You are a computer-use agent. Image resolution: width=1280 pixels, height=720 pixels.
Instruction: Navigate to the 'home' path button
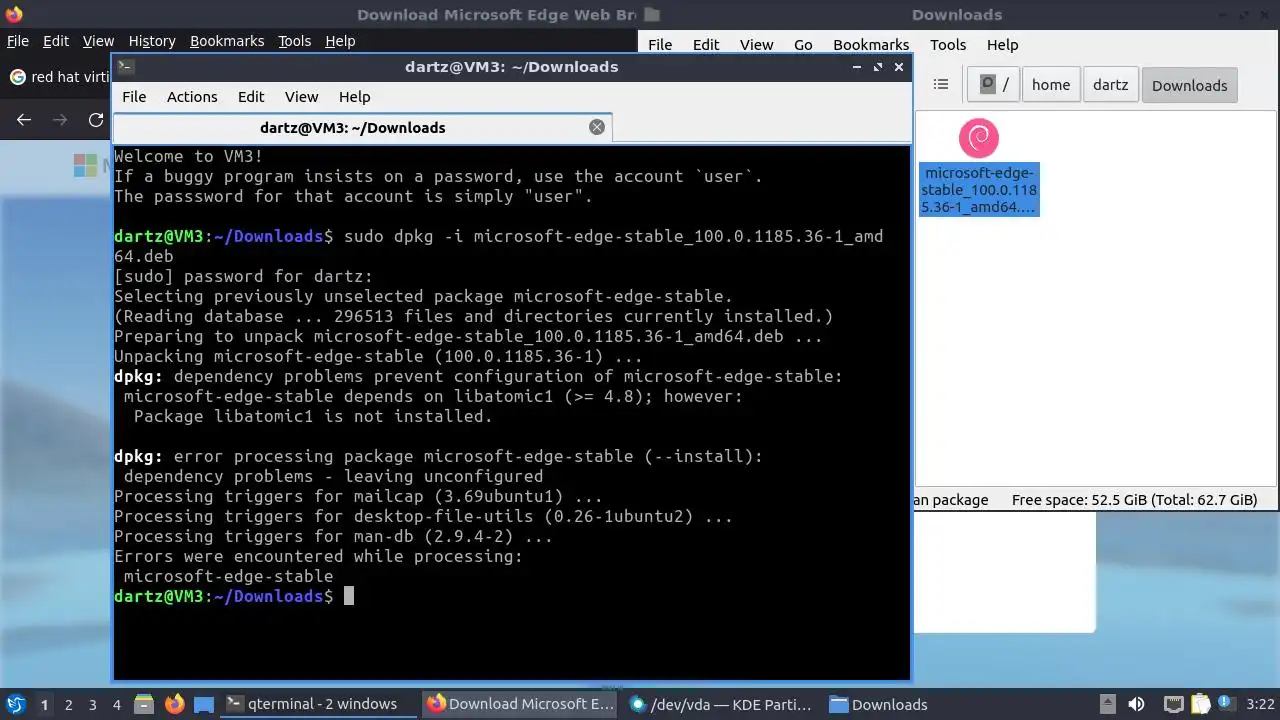pos(1051,85)
